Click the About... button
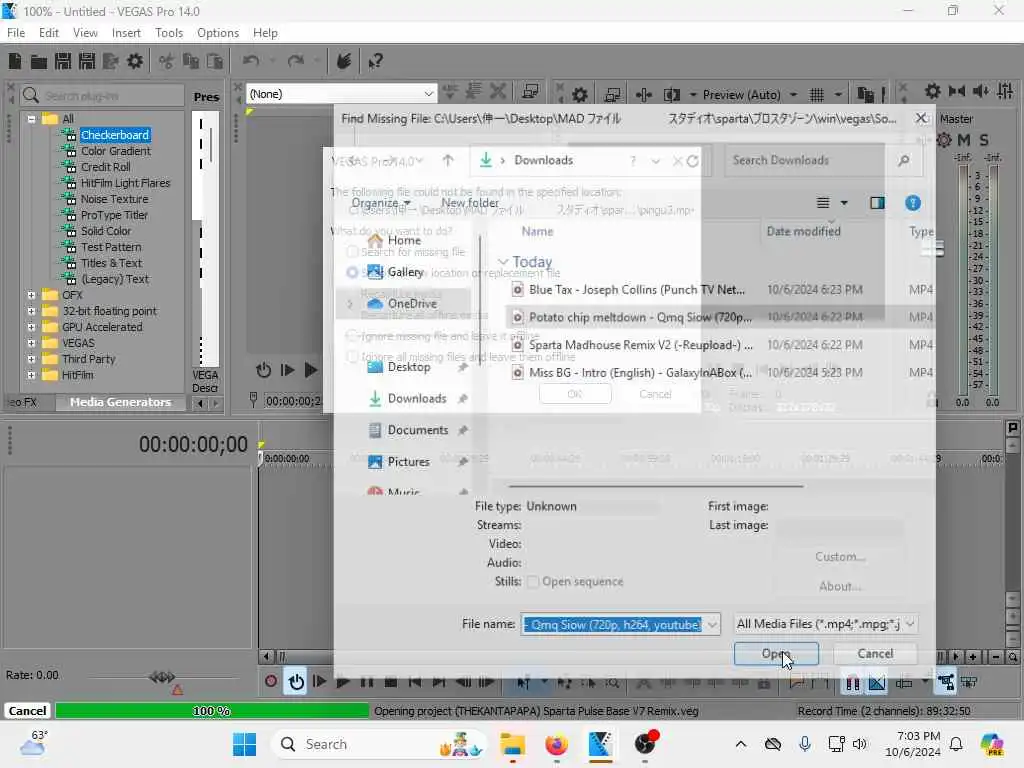 pos(840,586)
